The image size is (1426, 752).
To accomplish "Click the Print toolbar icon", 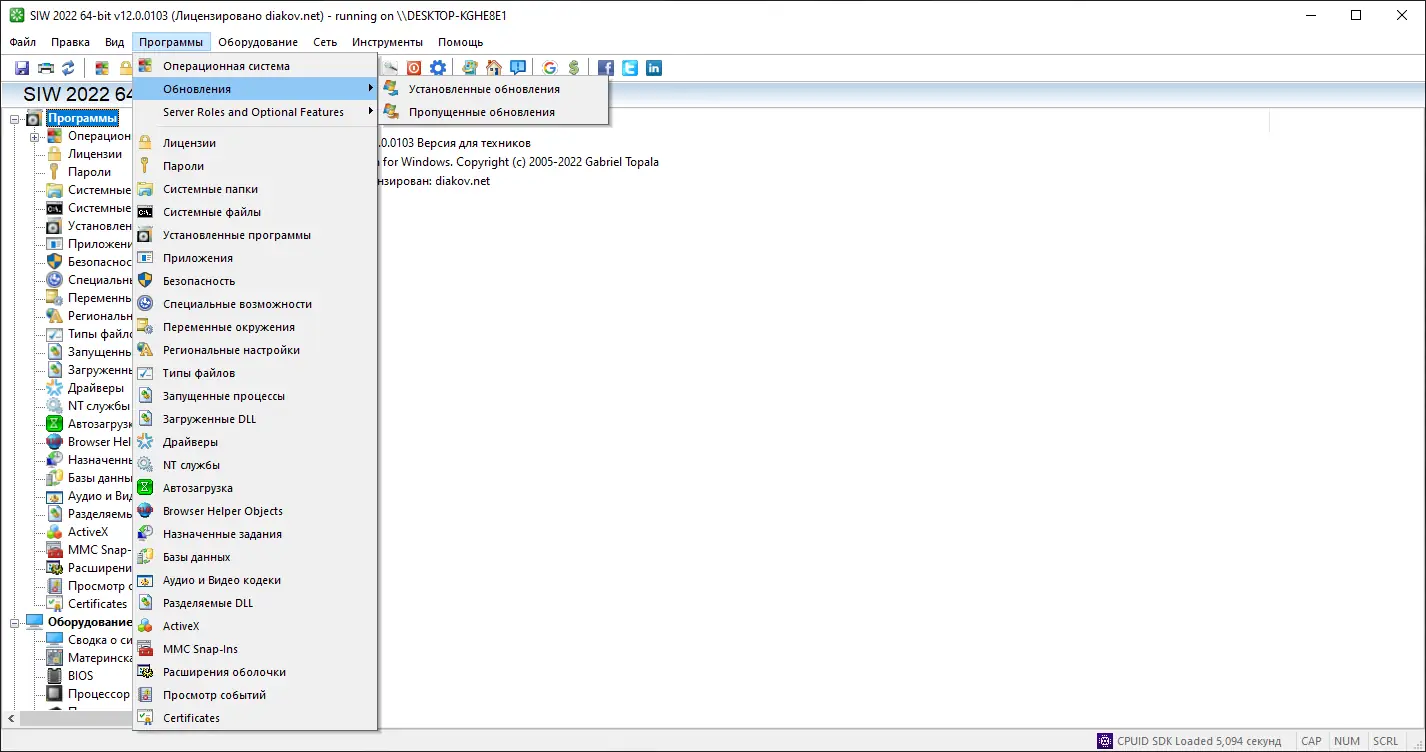I will click(45, 68).
